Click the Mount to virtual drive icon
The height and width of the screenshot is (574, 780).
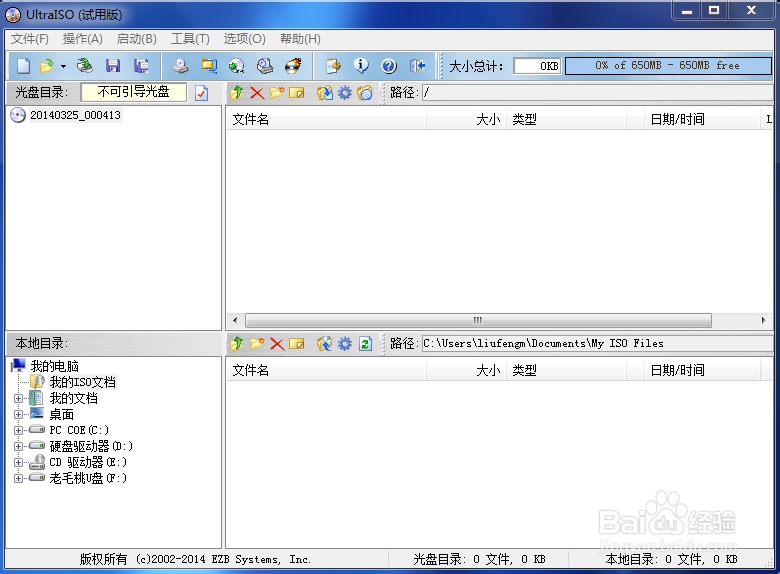click(265, 66)
